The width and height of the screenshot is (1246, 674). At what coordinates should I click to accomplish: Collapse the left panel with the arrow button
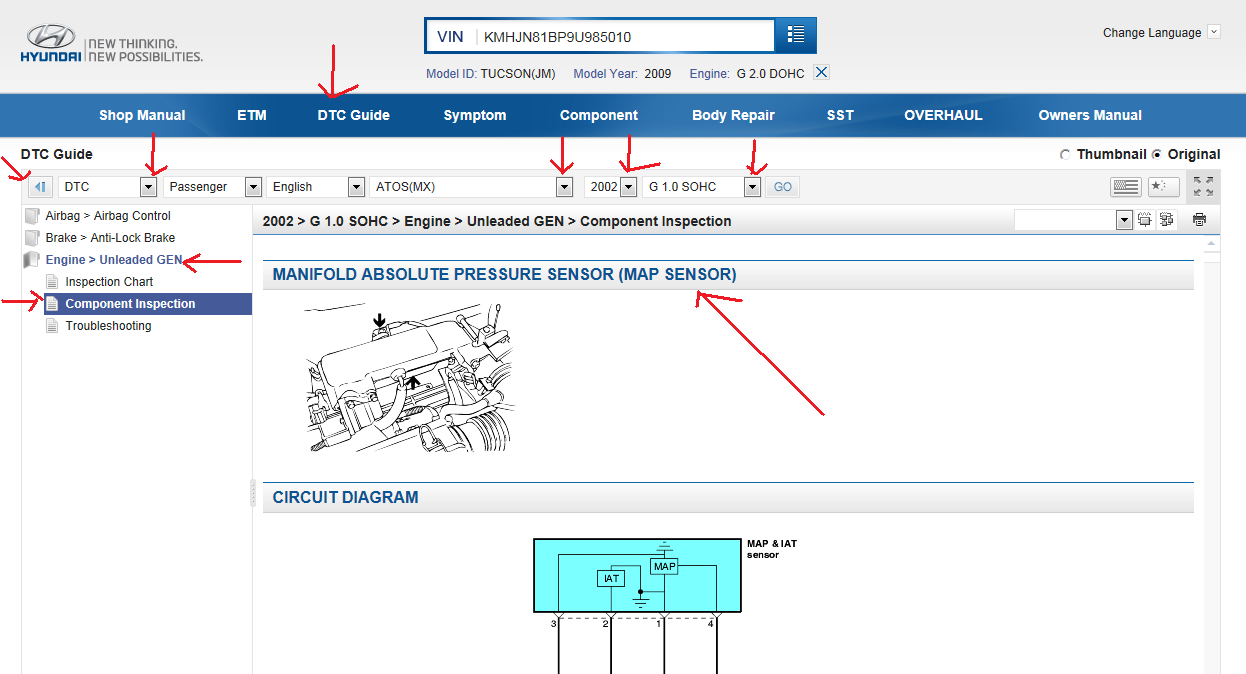click(x=40, y=187)
